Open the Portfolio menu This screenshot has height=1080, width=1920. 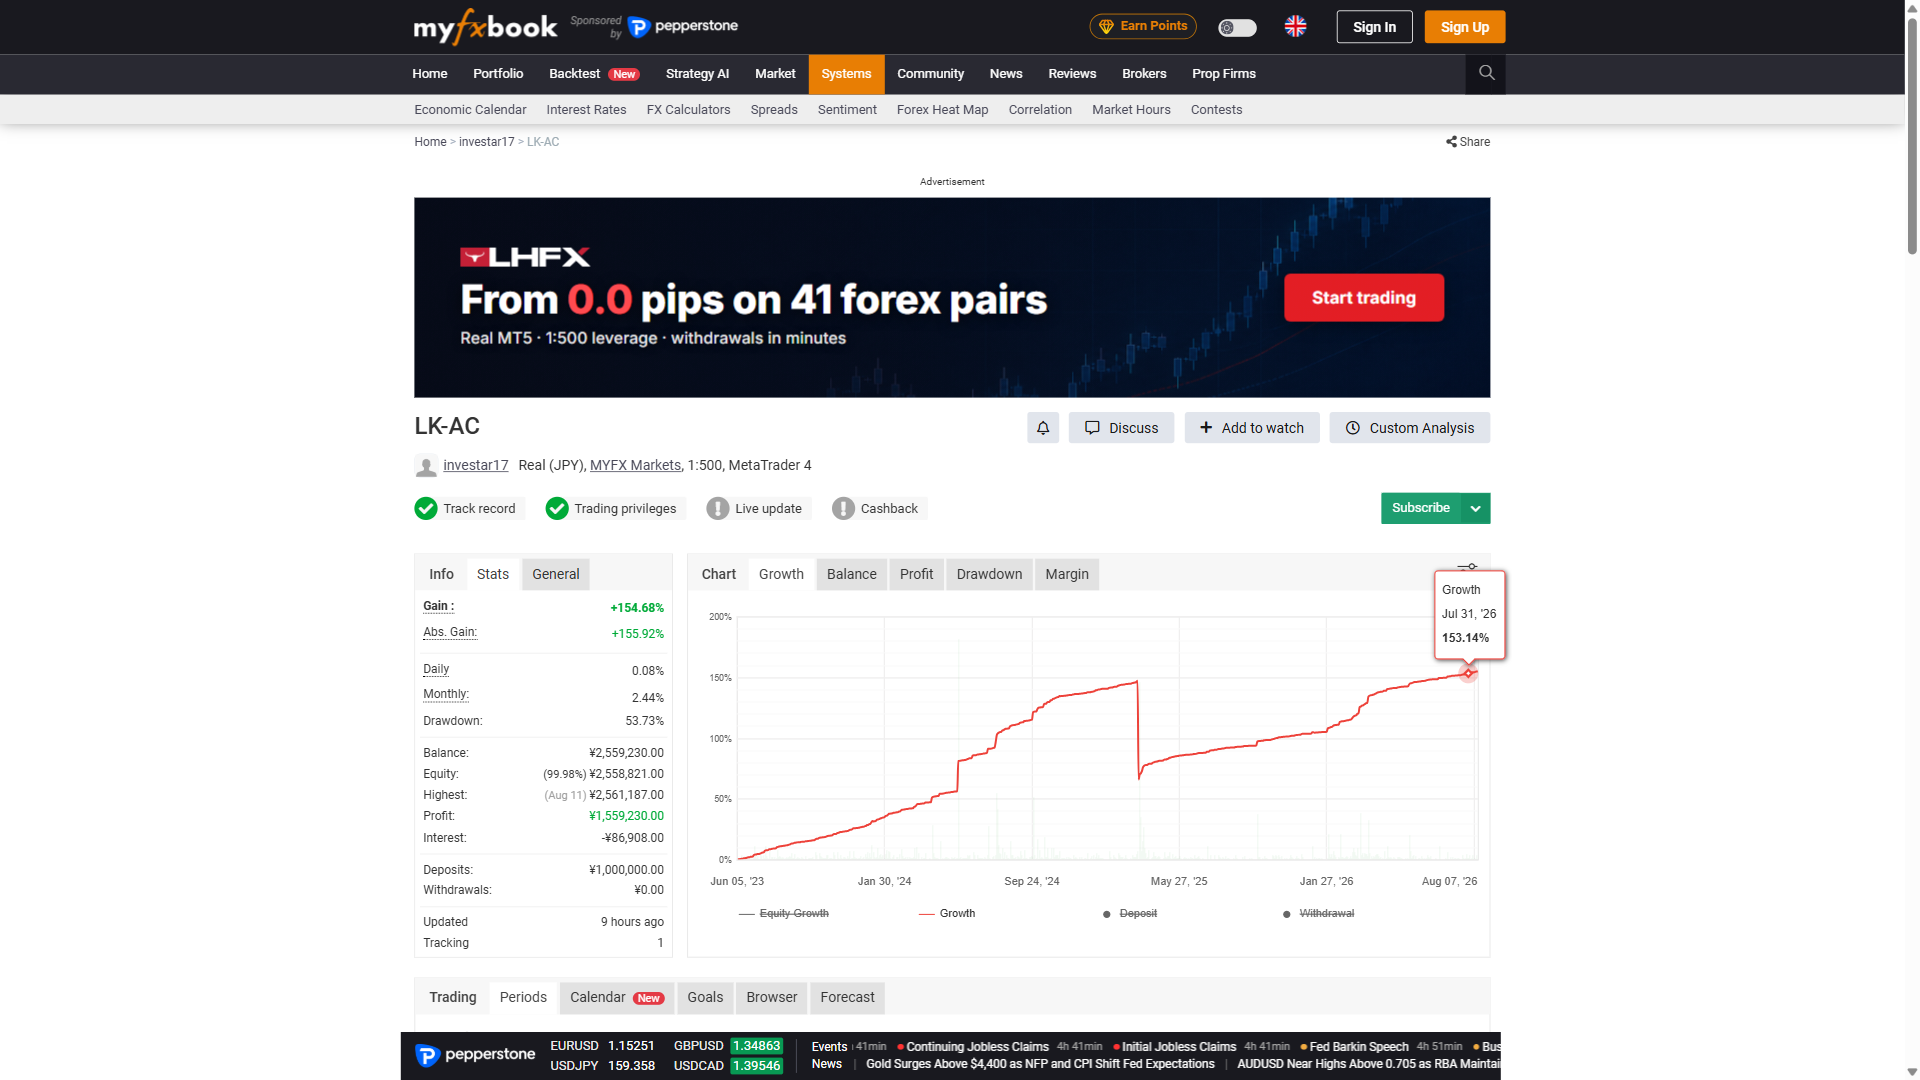click(x=498, y=74)
